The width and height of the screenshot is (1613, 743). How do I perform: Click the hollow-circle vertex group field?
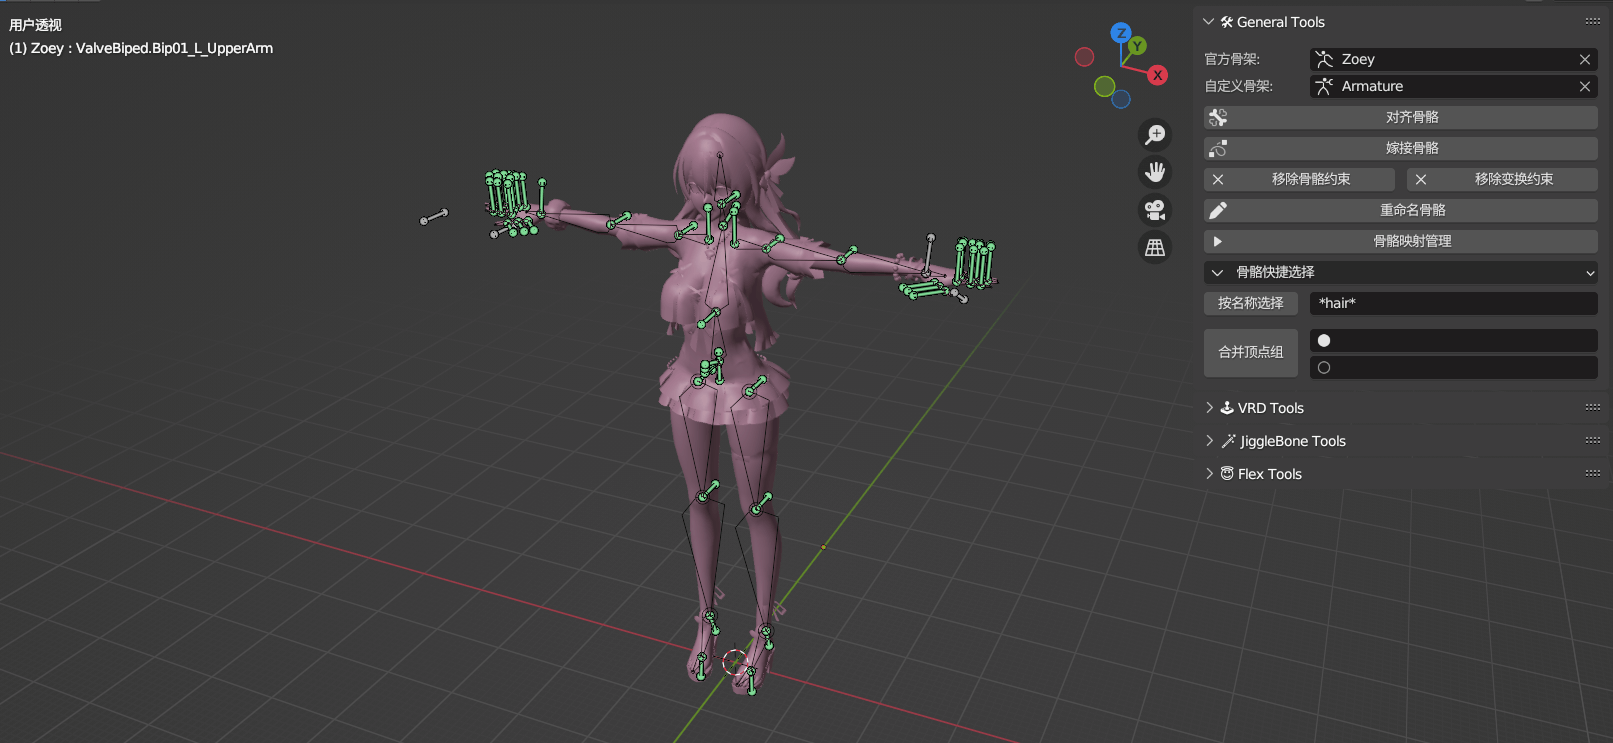[1453, 368]
